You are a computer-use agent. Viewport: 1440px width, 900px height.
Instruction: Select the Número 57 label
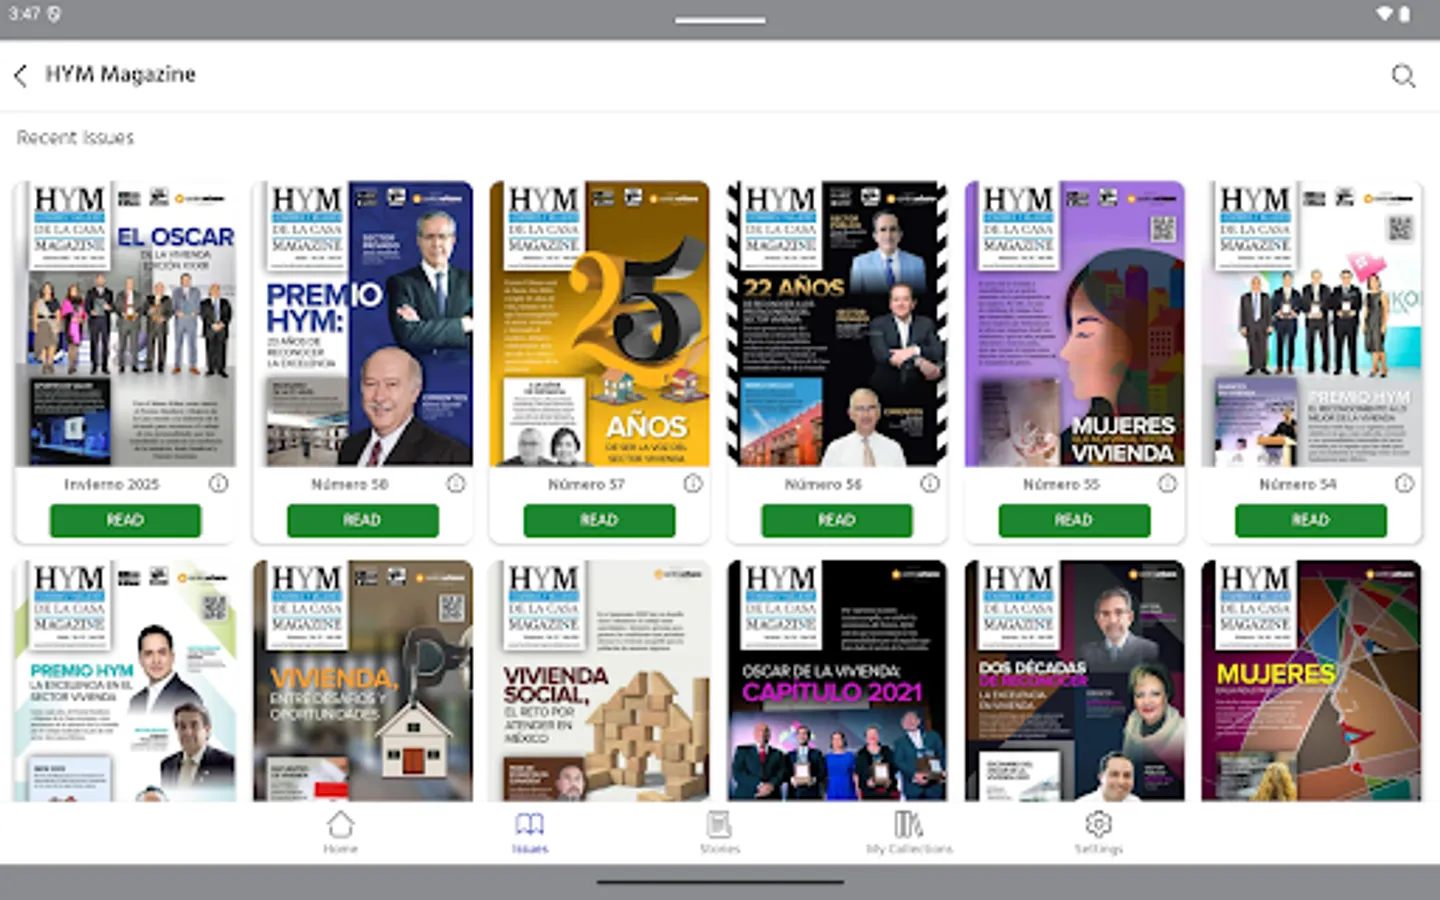coord(586,484)
